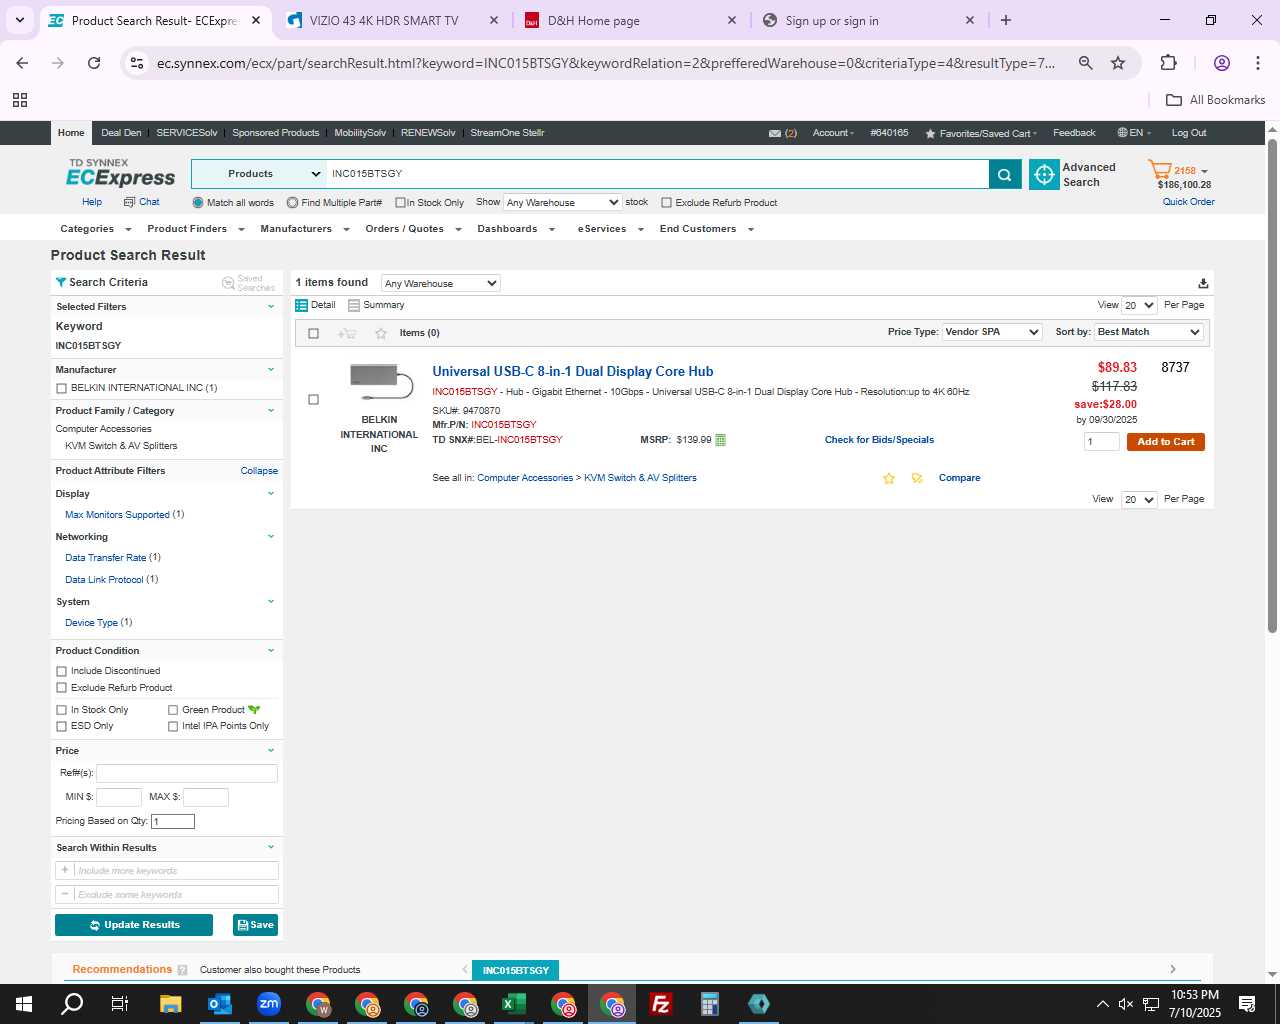Open the Dashboards menu
This screenshot has height=1024, width=1280.
point(516,229)
